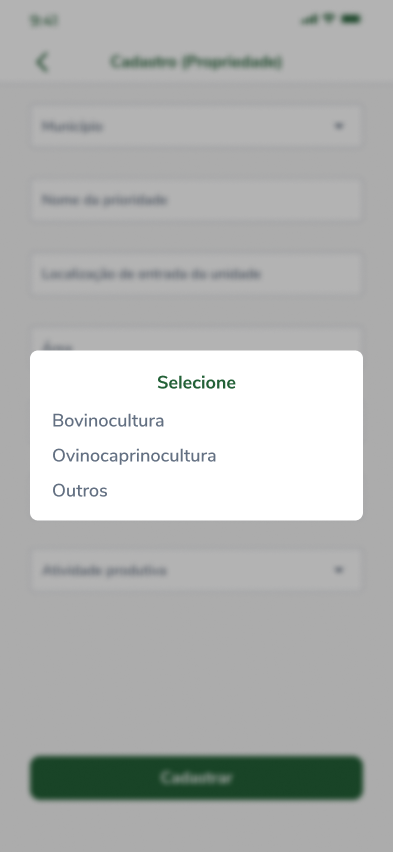Tap the battery icon in status bar
This screenshot has height=852, width=393.
(351, 19)
